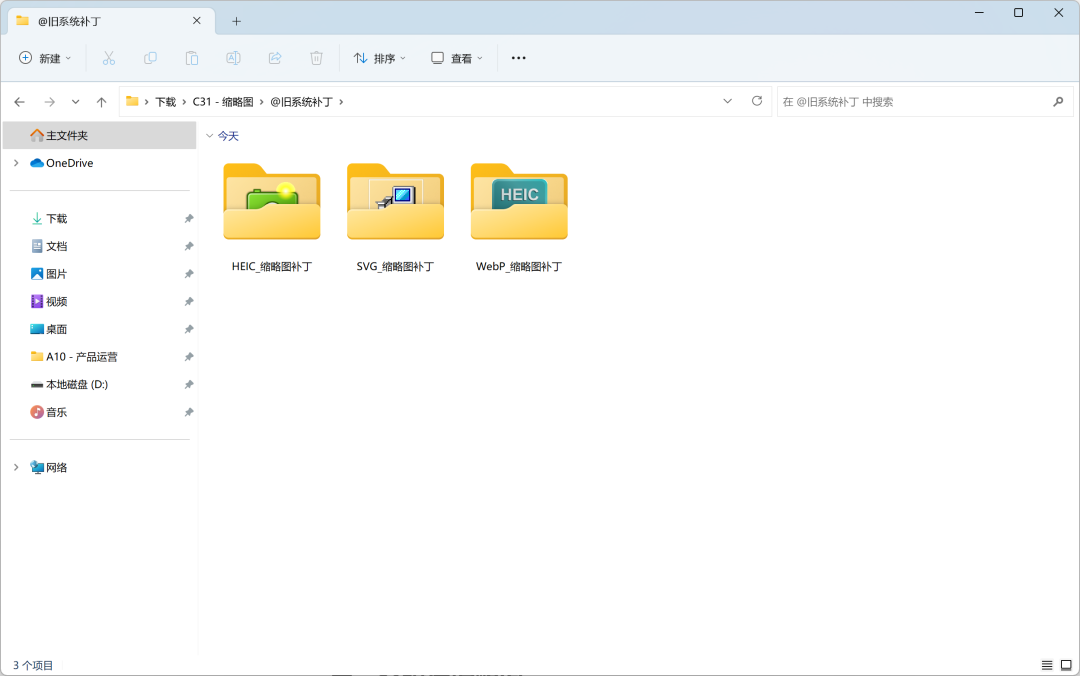Click the 3 个项目 status text

33,665
